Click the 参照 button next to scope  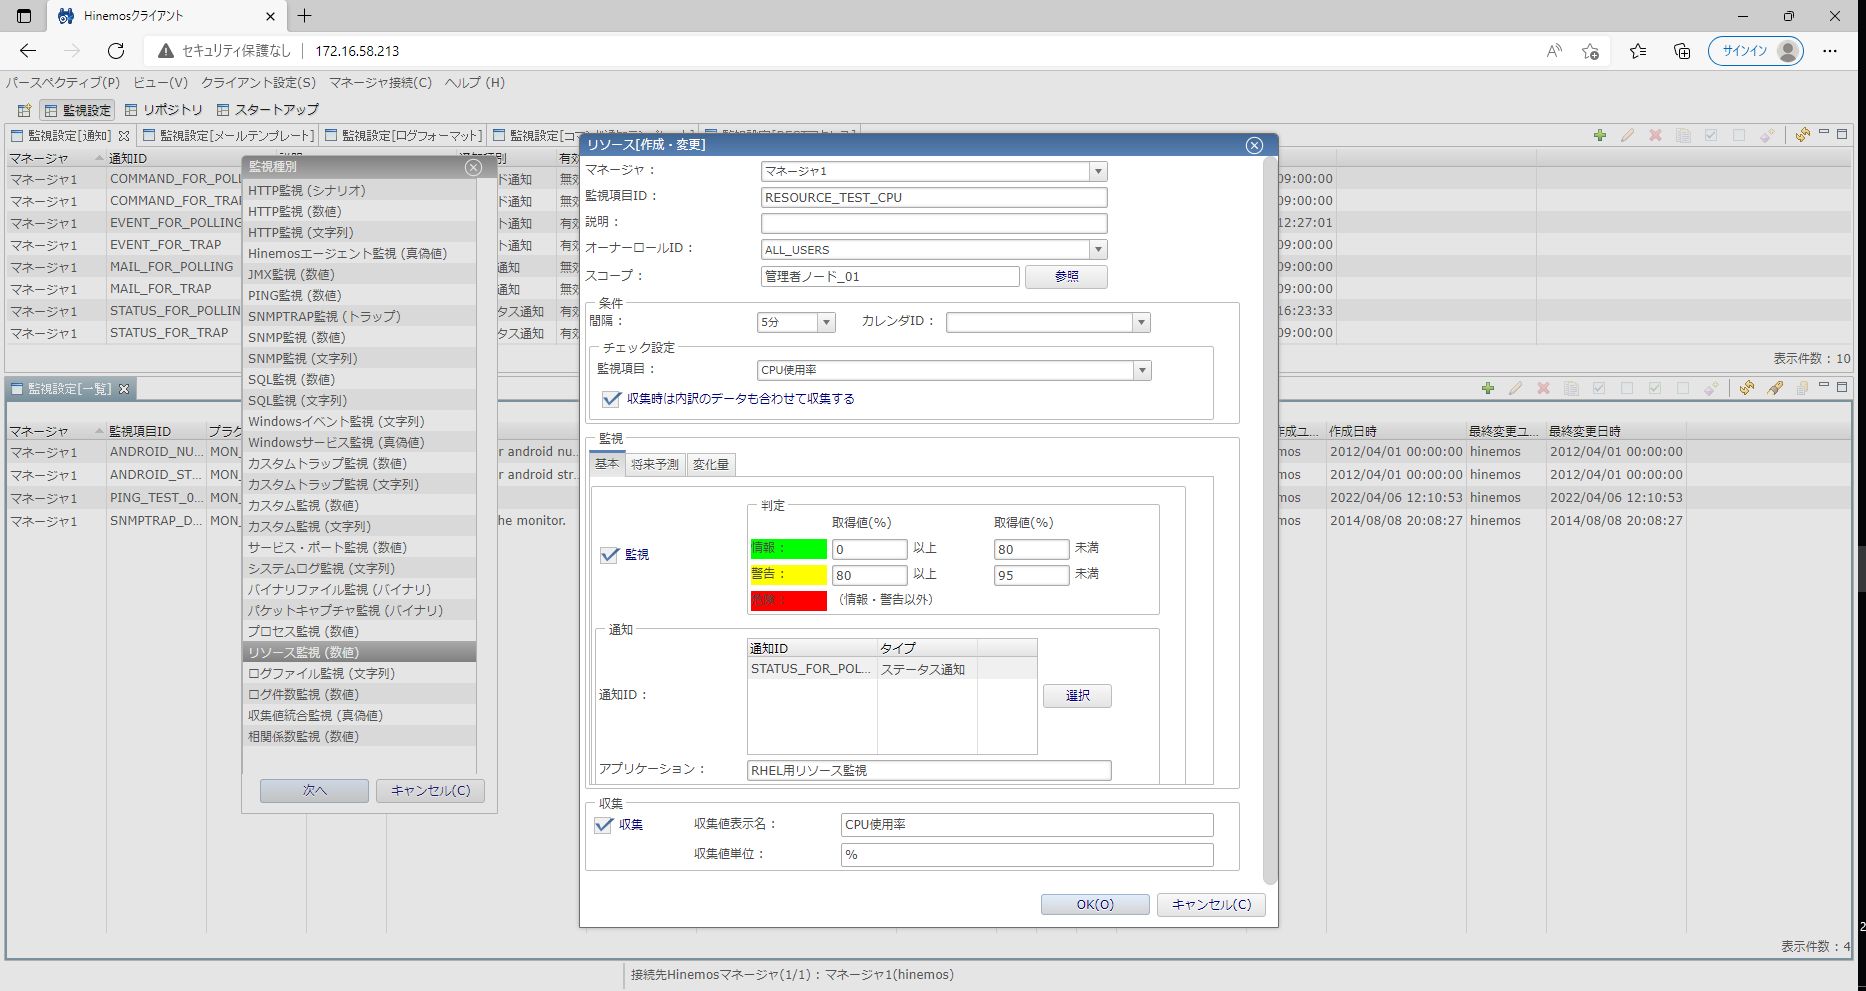(1066, 277)
